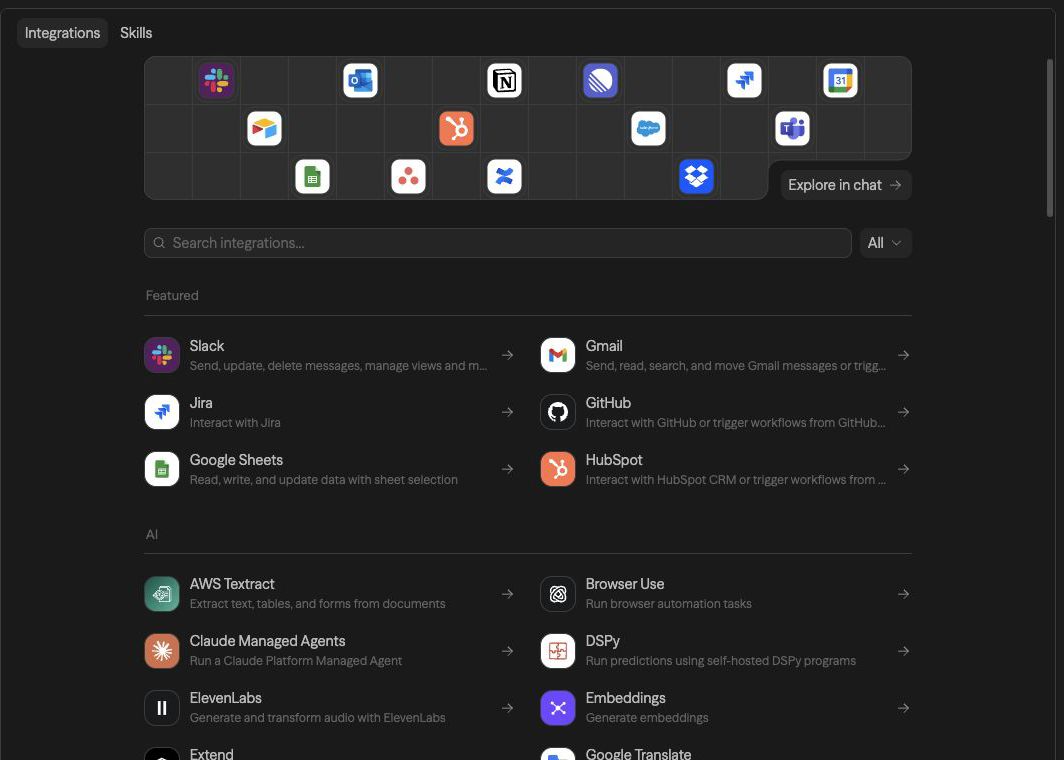The height and width of the screenshot is (760, 1064).
Task: Click the Google Sheets icon in Featured list
Action: [x=162, y=469]
